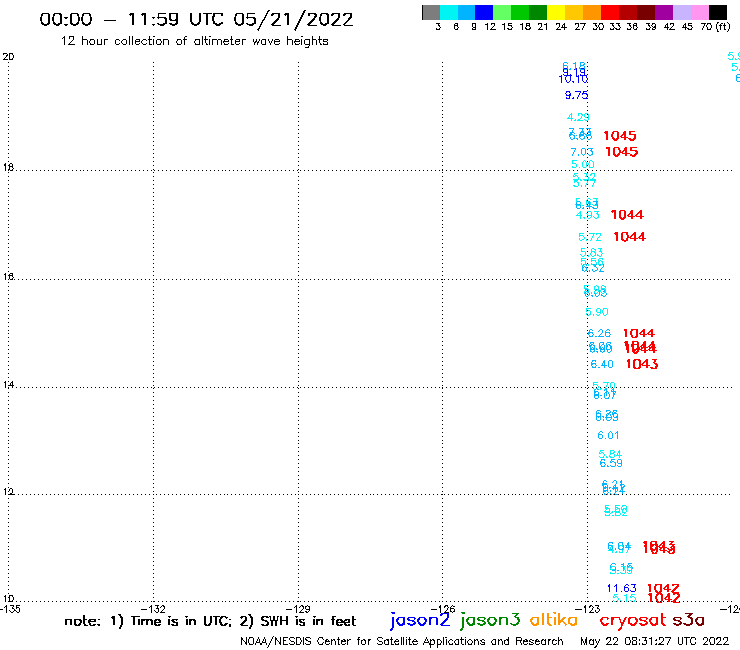740x650 pixels.
Task: Click subtitle '12 hour collection of altimeter wave heights'
Action: [x=194, y=41]
